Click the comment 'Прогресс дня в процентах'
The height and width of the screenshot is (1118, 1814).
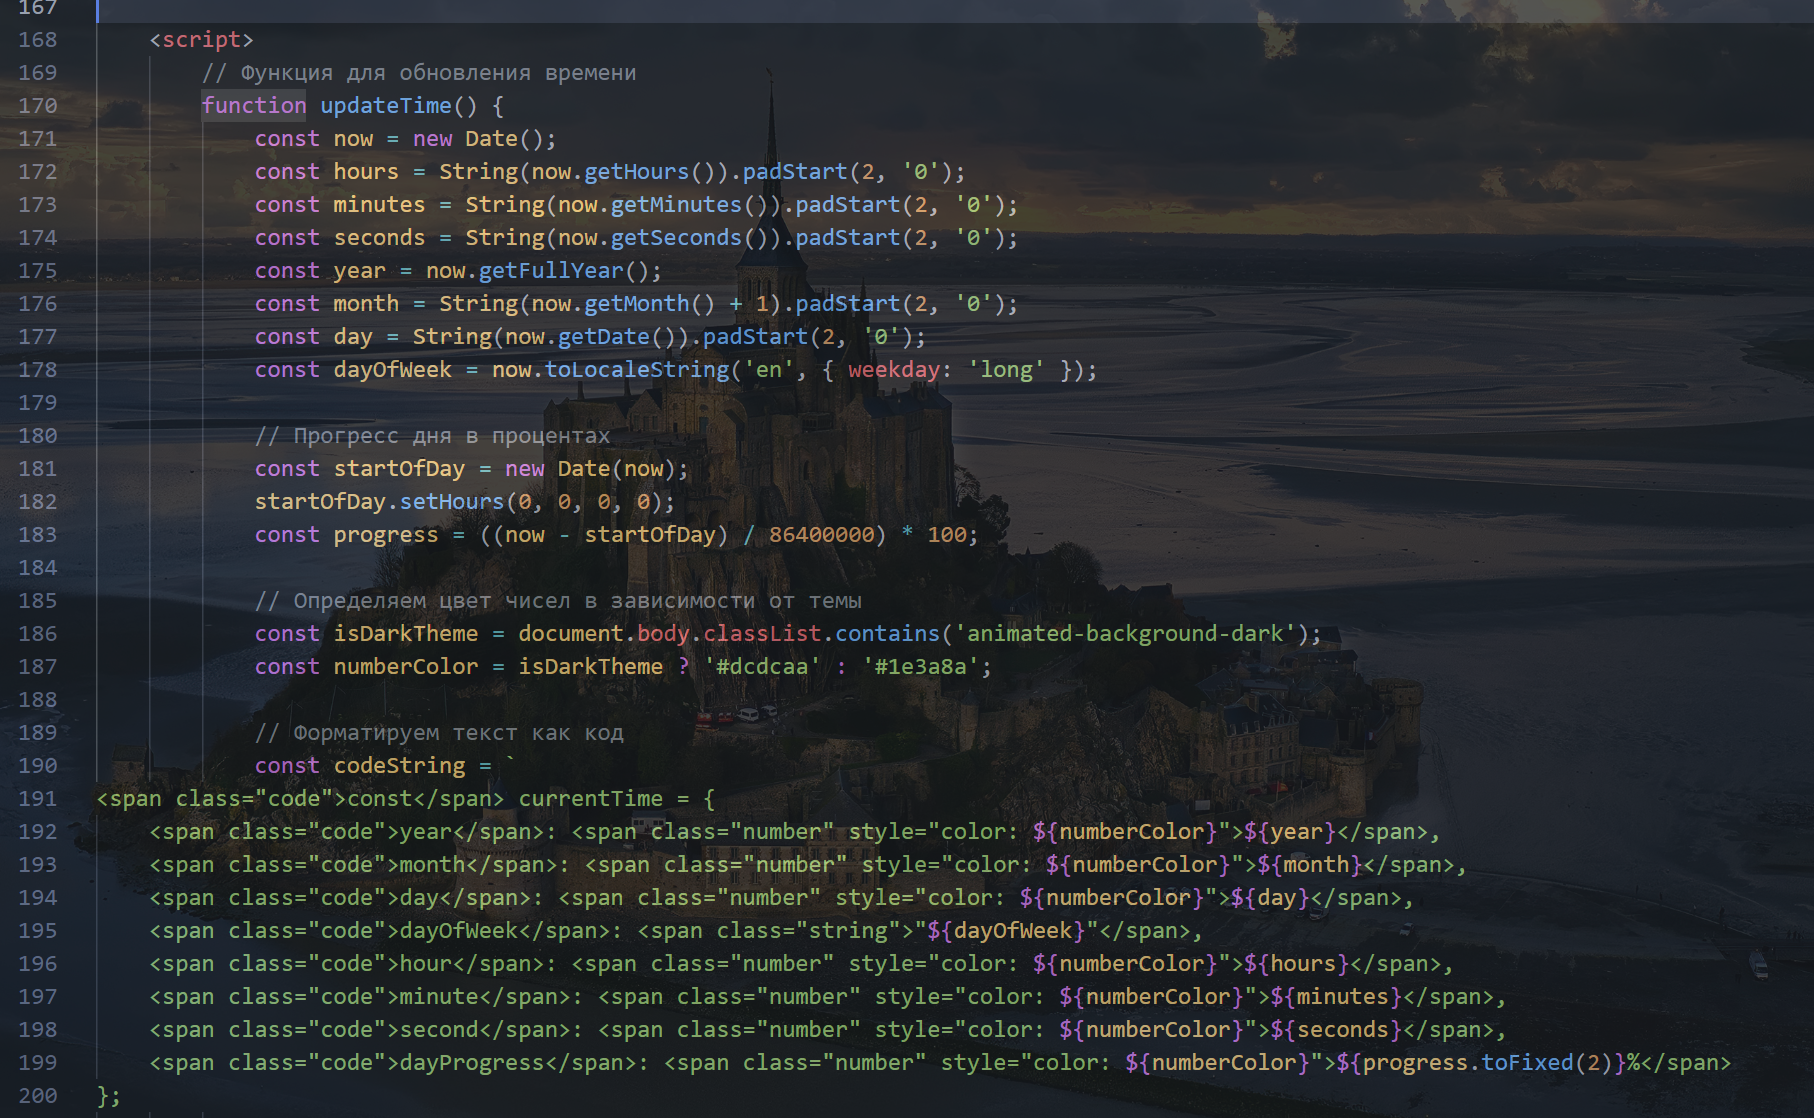pyautogui.click(x=432, y=436)
